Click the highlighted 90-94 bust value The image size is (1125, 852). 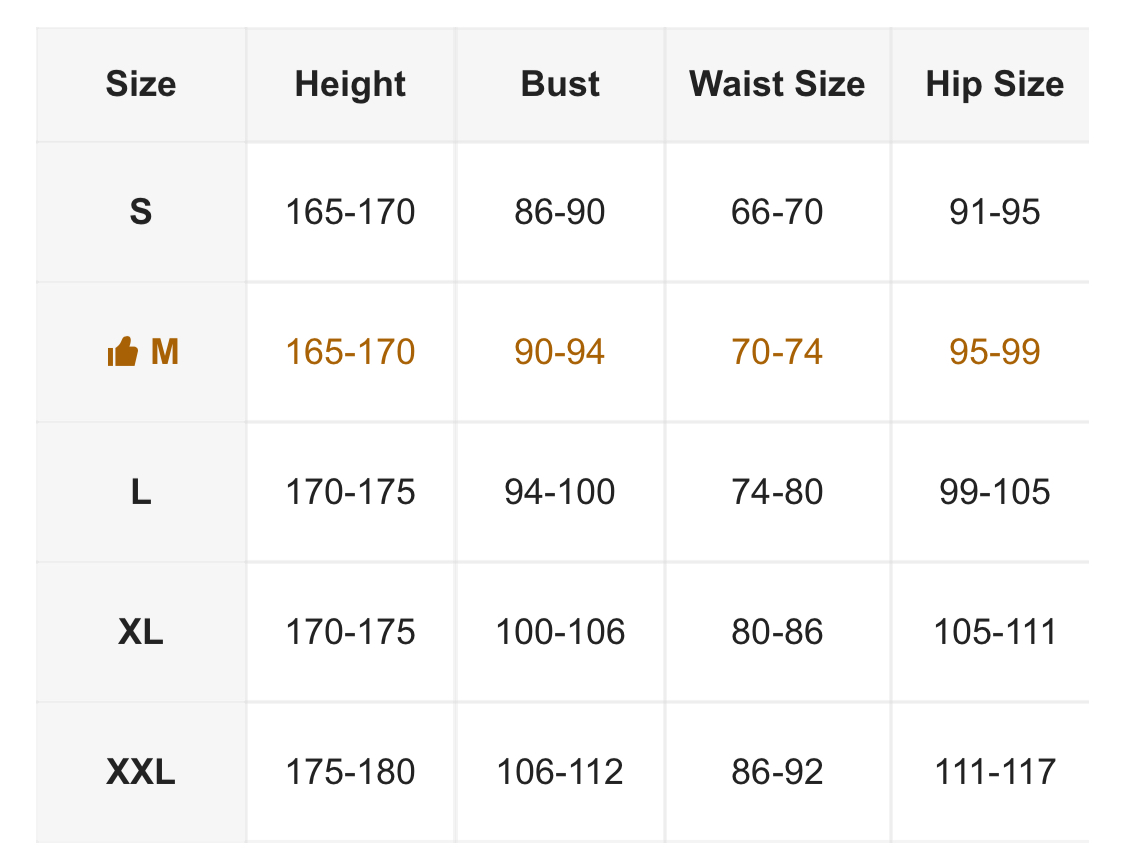coord(560,352)
